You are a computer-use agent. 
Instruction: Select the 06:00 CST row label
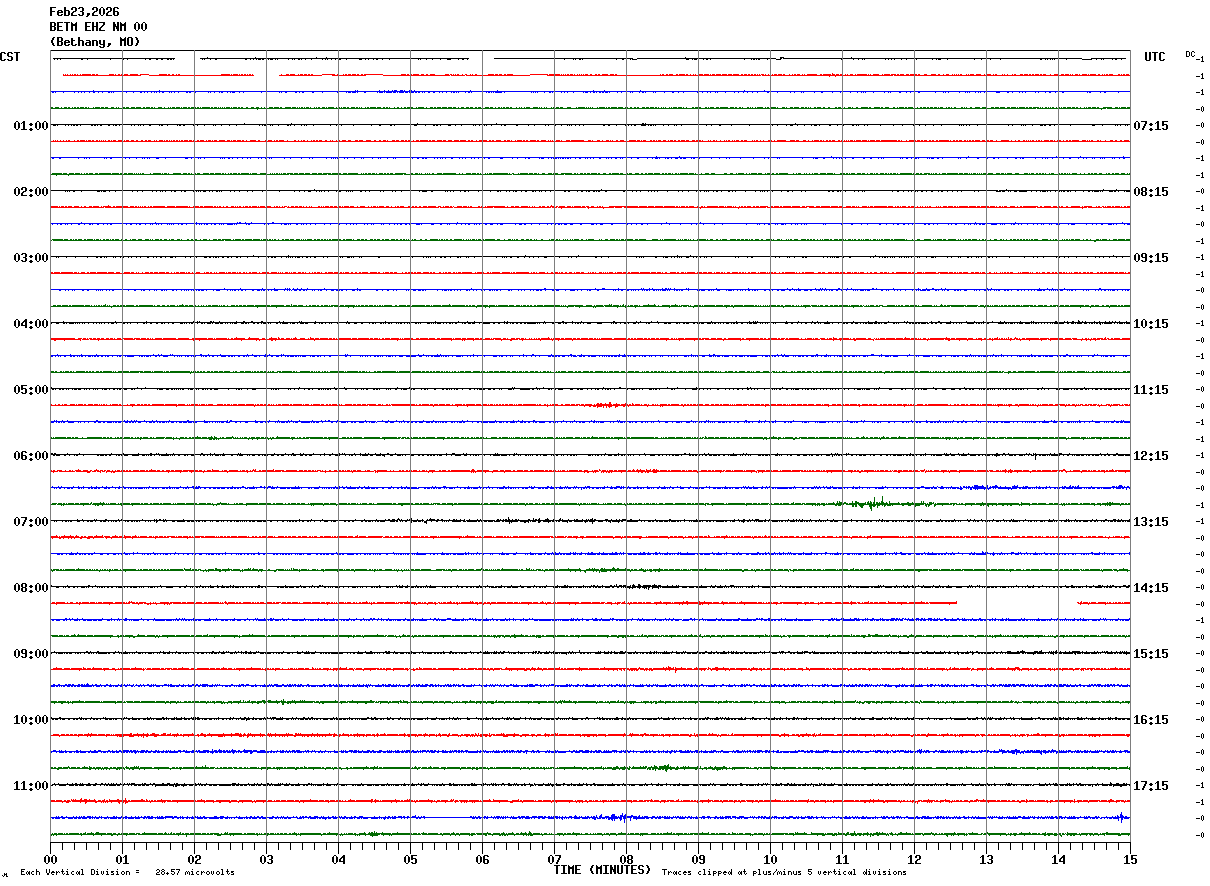[30, 456]
